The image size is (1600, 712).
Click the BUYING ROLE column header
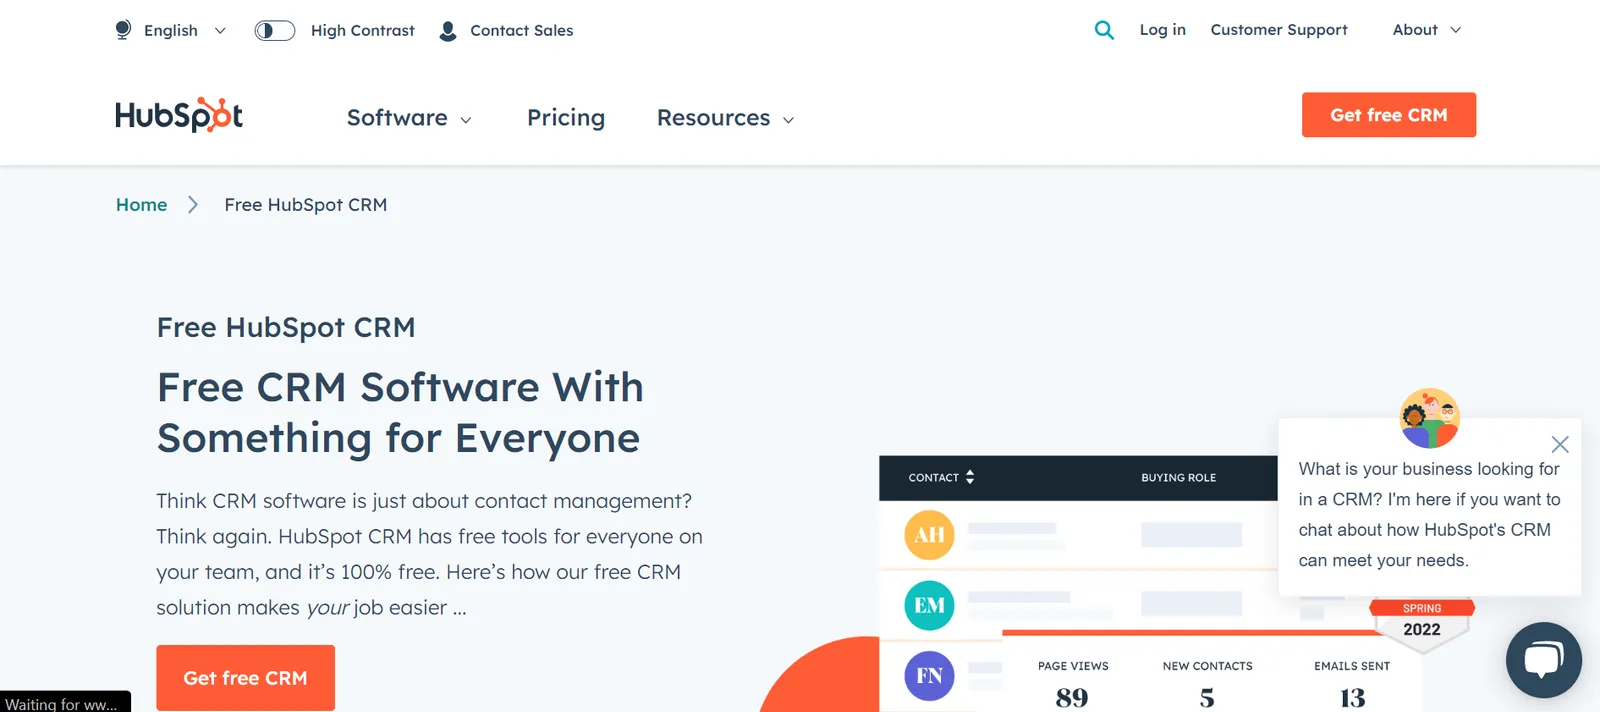coord(1179,478)
